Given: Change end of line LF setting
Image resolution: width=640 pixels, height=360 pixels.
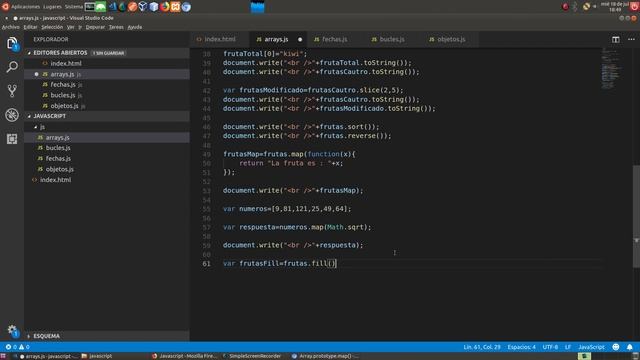Looking at the screenshot, I should click(x=568, y=347).
